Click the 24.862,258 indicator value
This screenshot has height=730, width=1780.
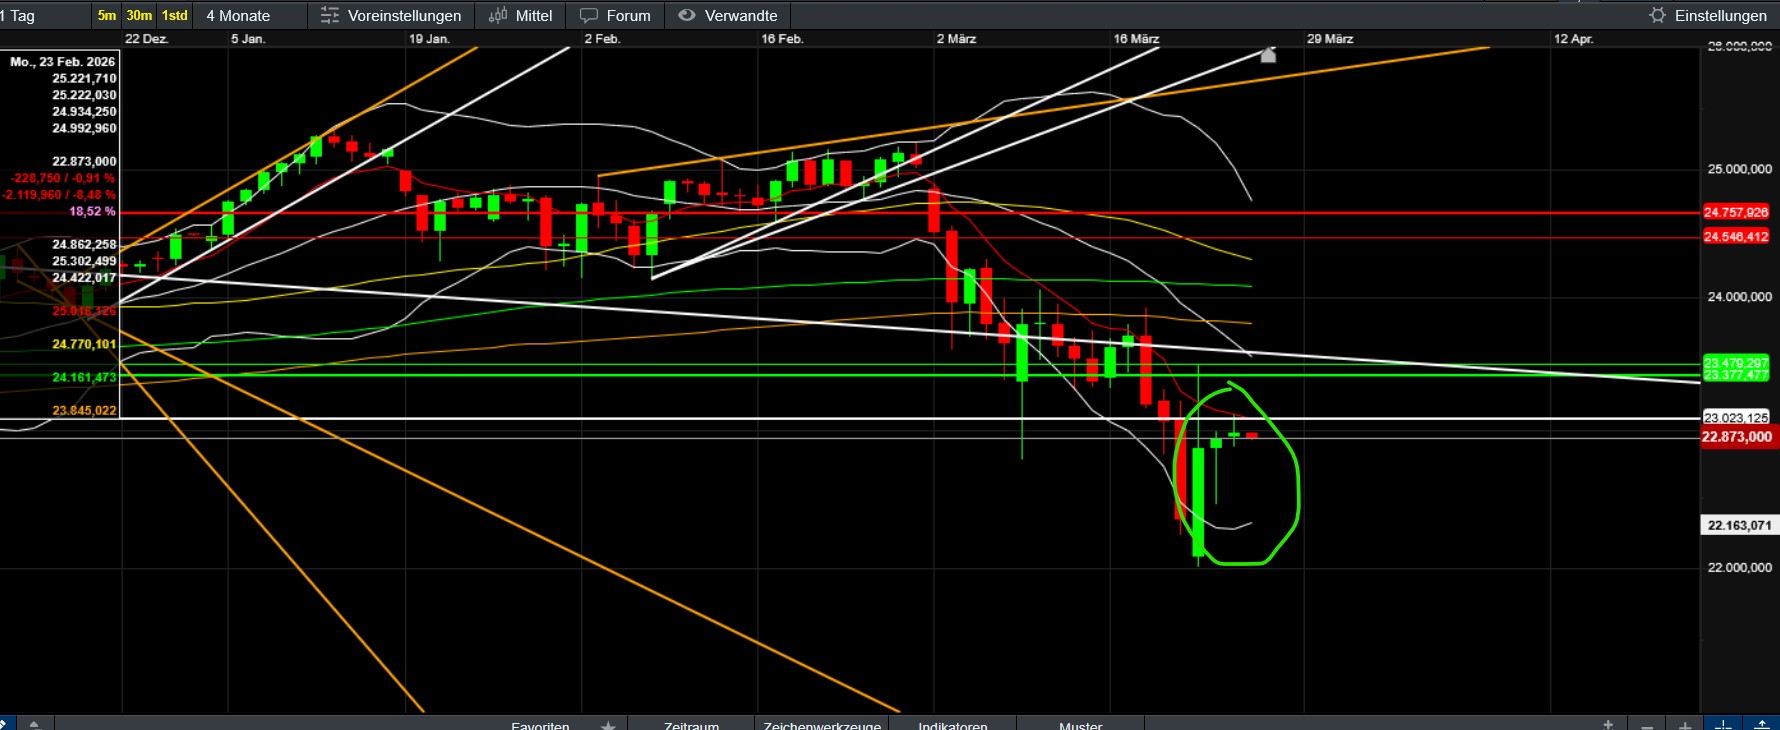pos(84,244)
